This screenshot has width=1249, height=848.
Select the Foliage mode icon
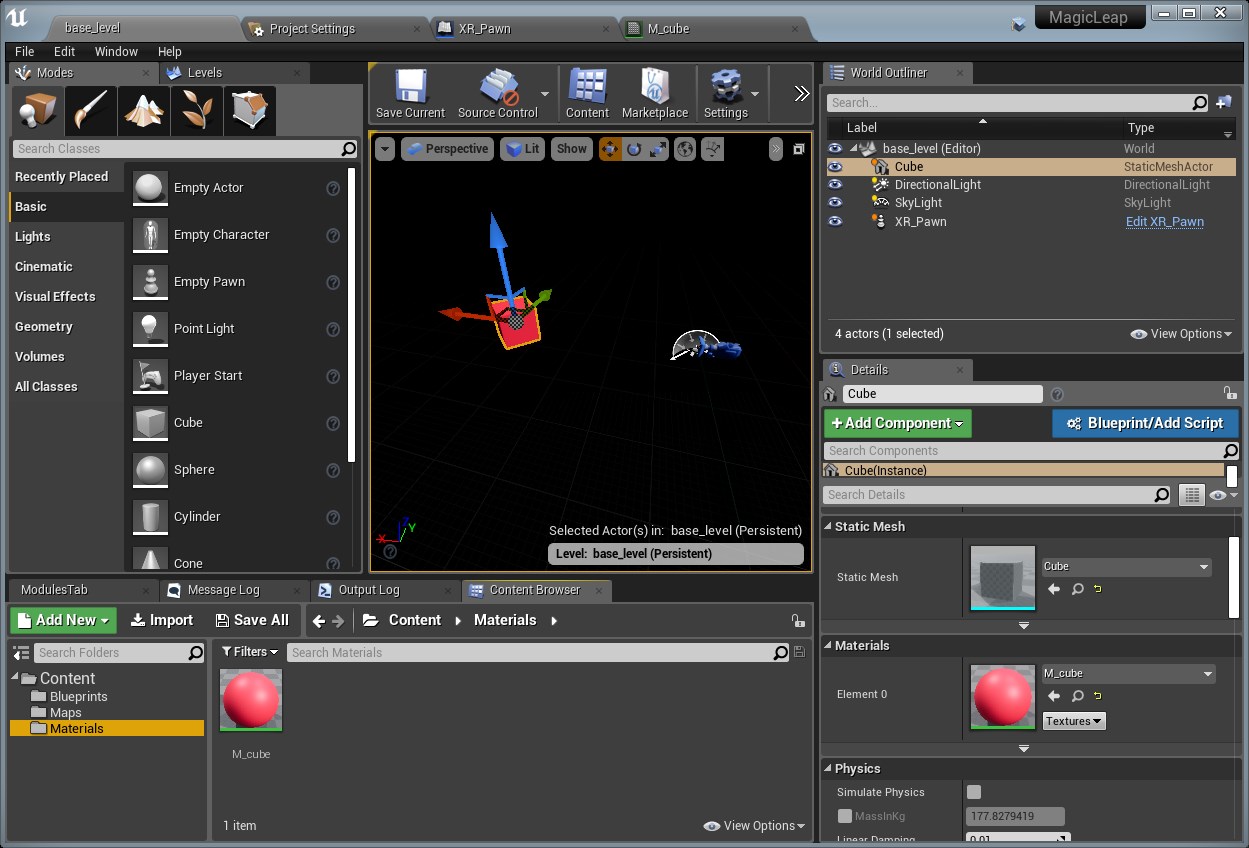197,109
